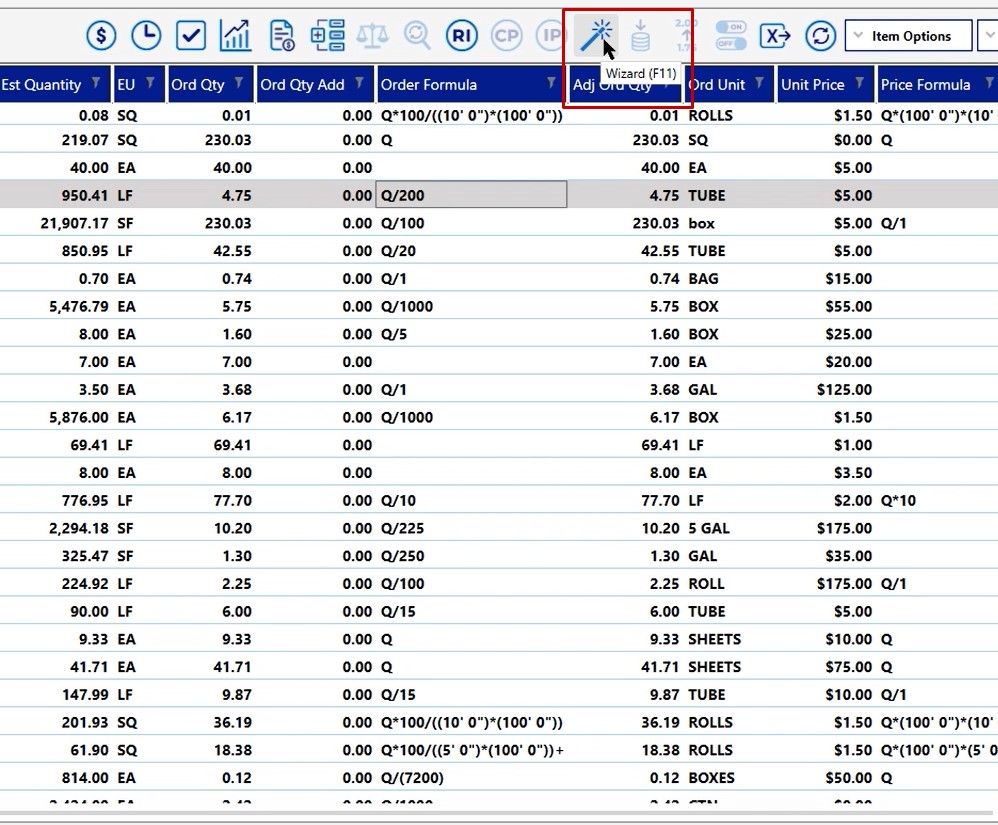Click the Ord Qty Add column header
Viewport: 998px width, 825px height.
(302, 85)
